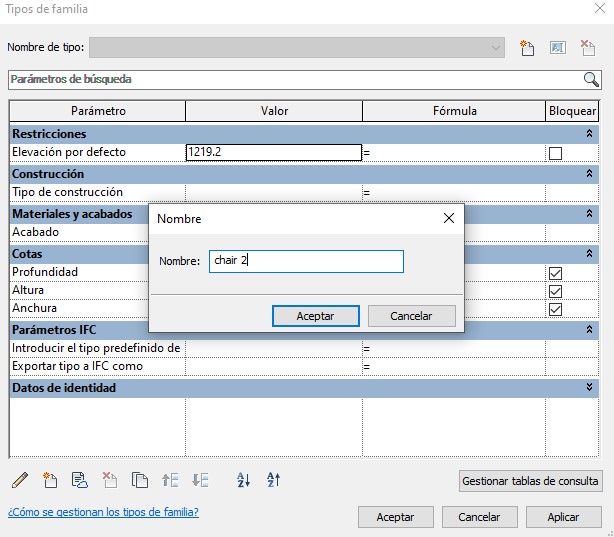This screenshot has height=537, width=614.
Task: Click the Nombre text field
Action: pos(306,261)
